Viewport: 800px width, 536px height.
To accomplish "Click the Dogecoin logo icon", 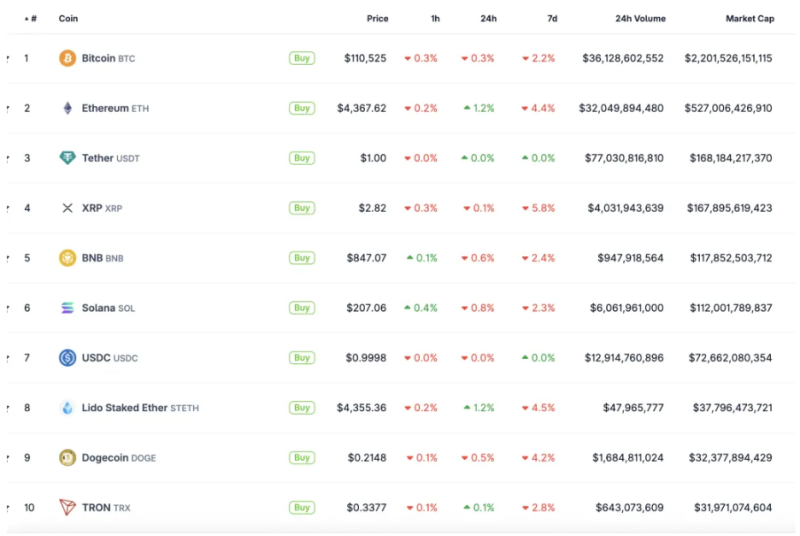I will point(67,458).
